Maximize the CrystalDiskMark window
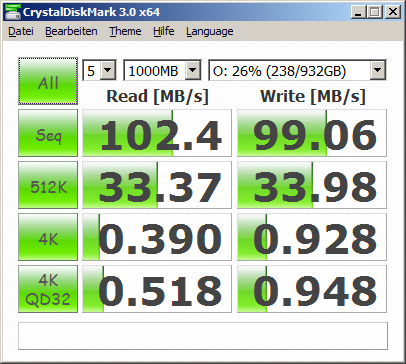The image size is (406, 364). click(x=375, y=12)
